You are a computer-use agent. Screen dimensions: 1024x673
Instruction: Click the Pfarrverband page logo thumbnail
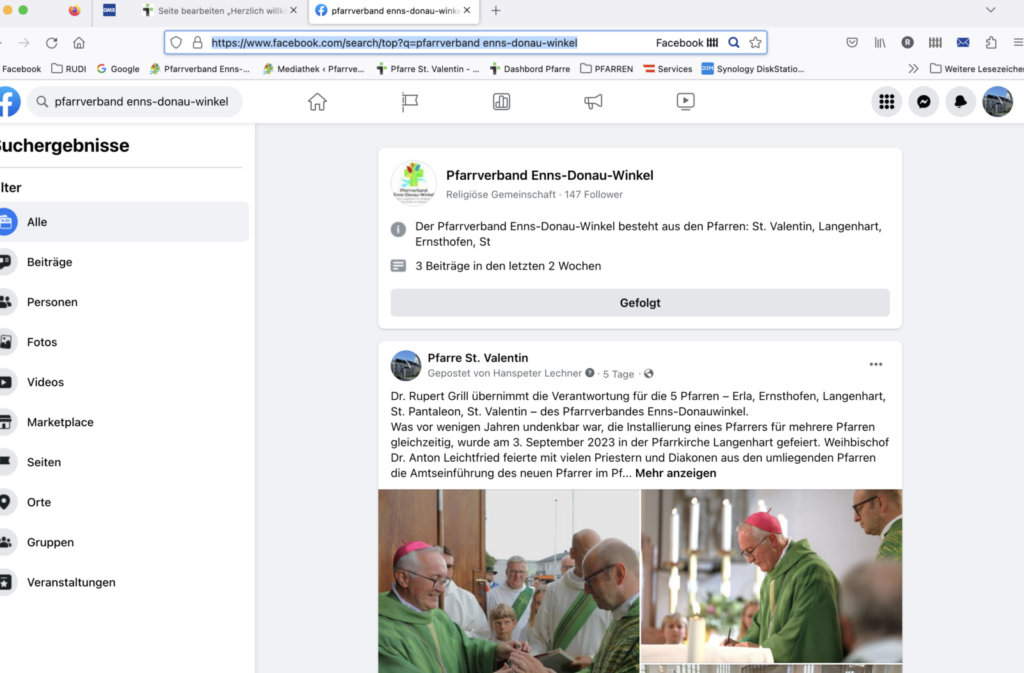tap(413, 183)
